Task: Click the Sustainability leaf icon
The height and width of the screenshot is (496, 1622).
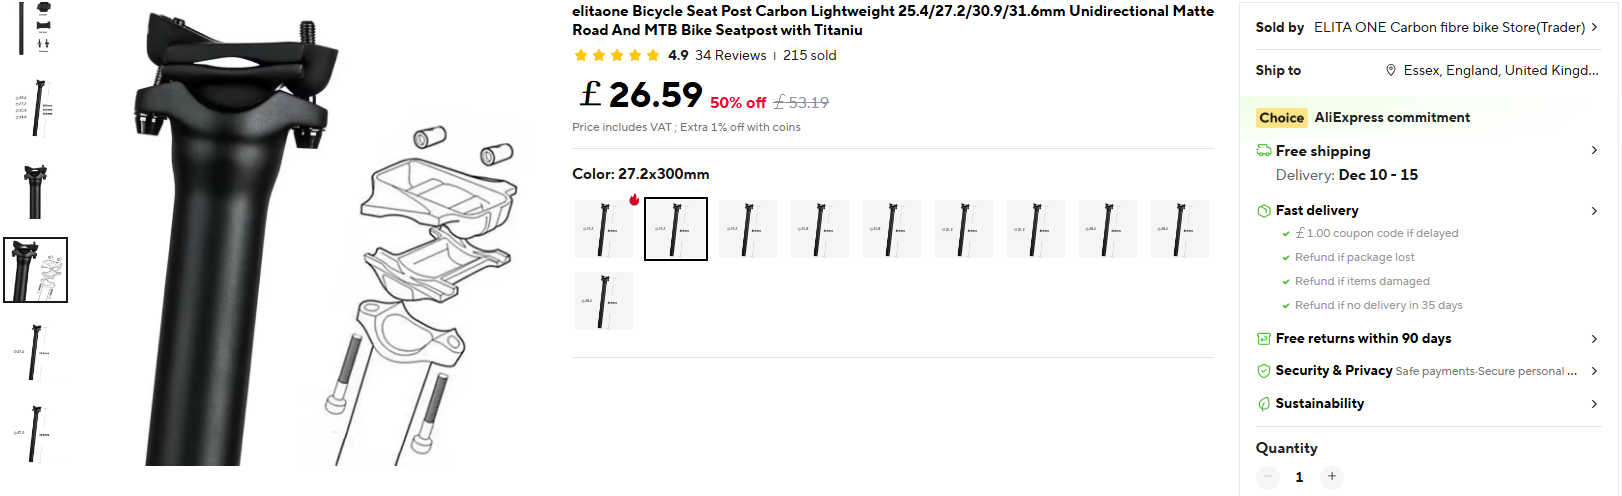Action: [1264, 404]
